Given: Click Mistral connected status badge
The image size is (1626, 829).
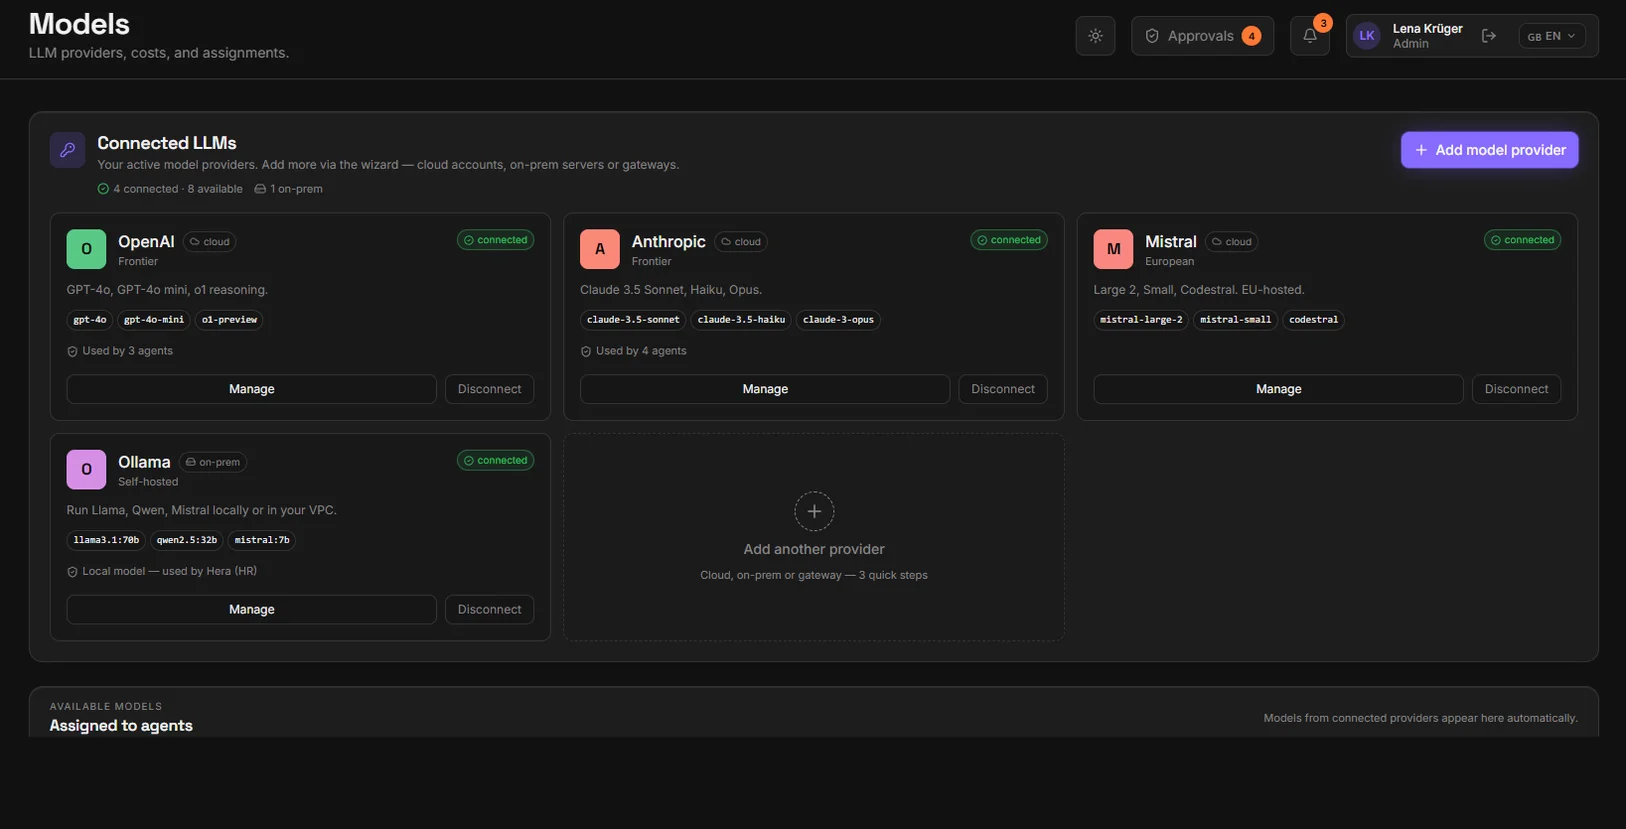Looking at the screenshot, I should (1523, 240).
